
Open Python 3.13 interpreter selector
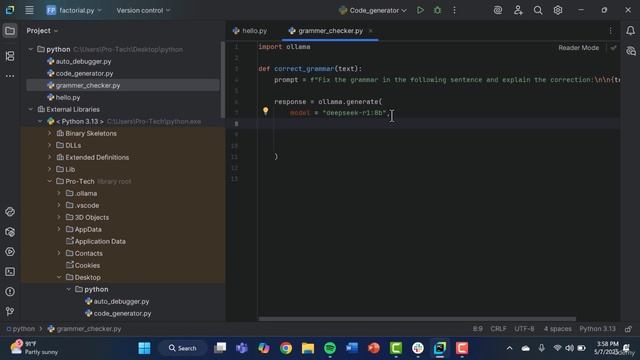tap(597, 329)
